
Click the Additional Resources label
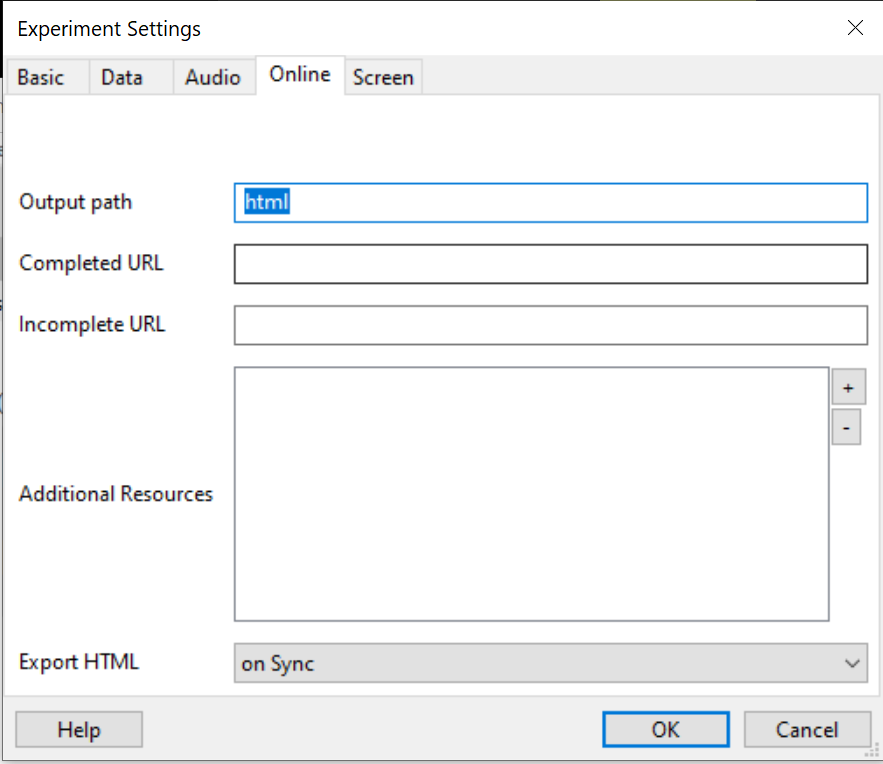[116, 494]
